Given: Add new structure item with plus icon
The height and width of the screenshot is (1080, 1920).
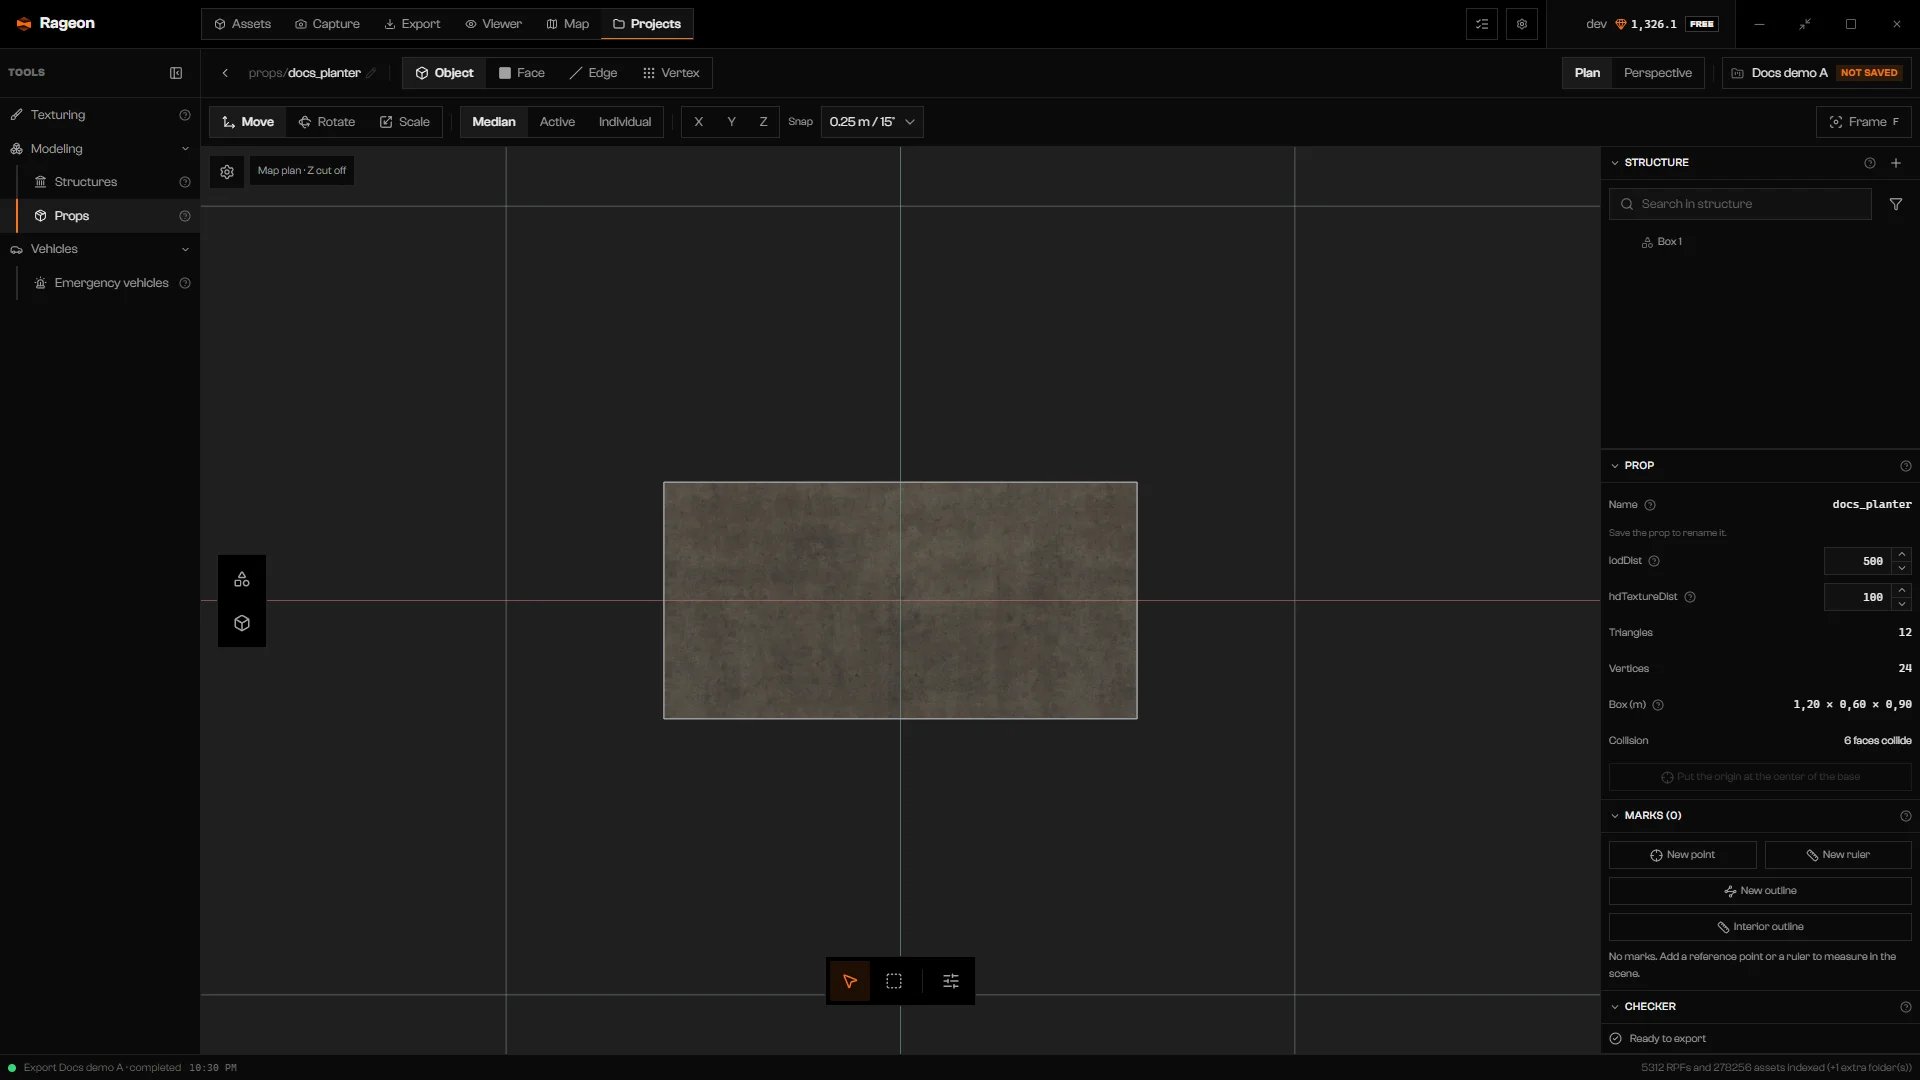Looking at the screenshot, I should click(x=1896, y=163).
